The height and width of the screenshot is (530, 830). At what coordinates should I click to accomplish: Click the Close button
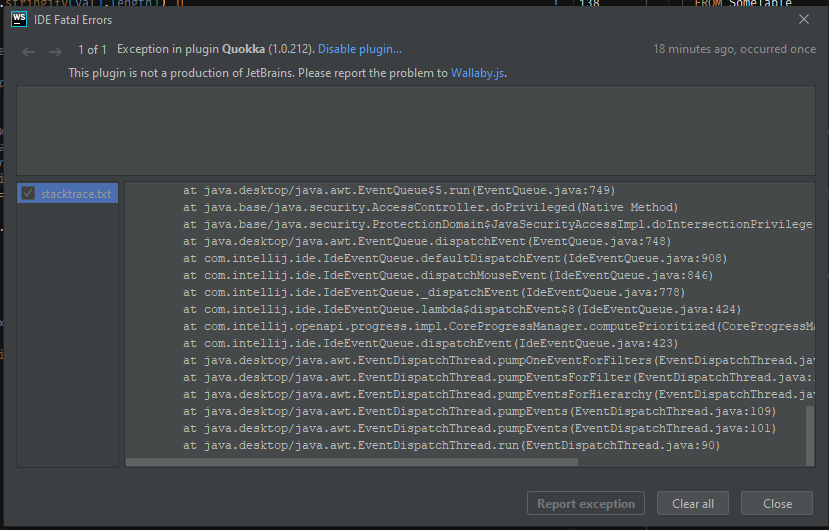point(777,504)
